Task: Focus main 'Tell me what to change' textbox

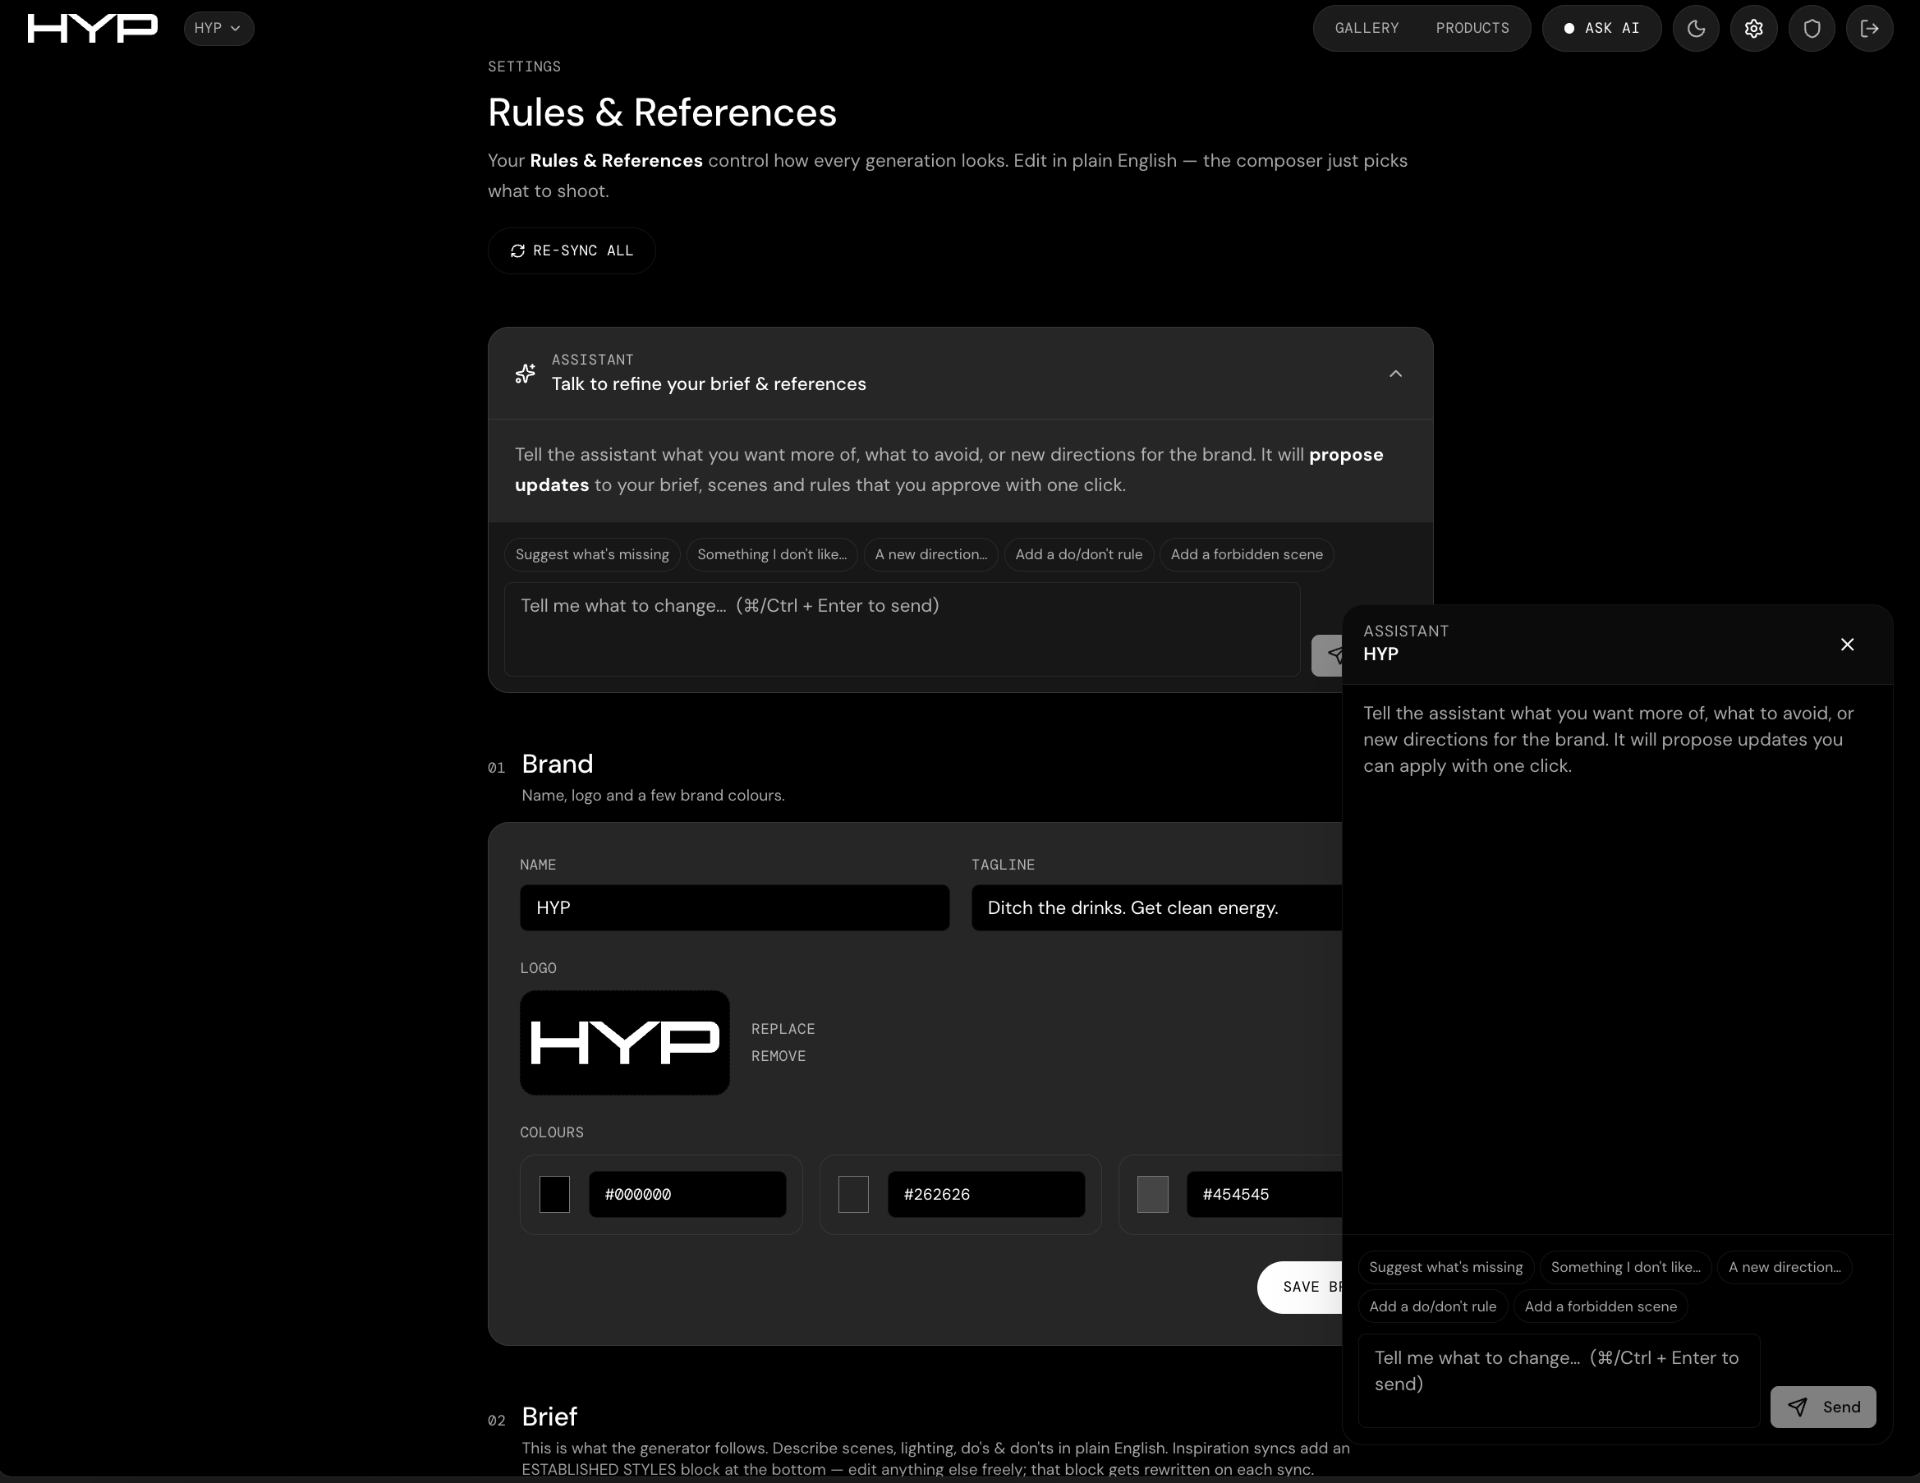Action: coord(902,629)
